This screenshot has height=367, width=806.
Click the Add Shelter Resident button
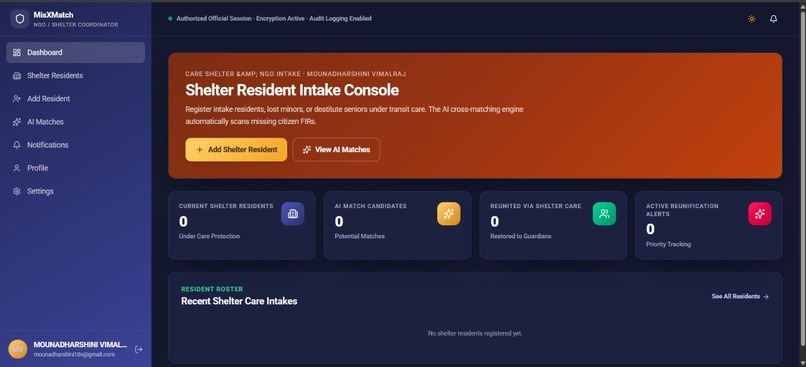point(236,150)
